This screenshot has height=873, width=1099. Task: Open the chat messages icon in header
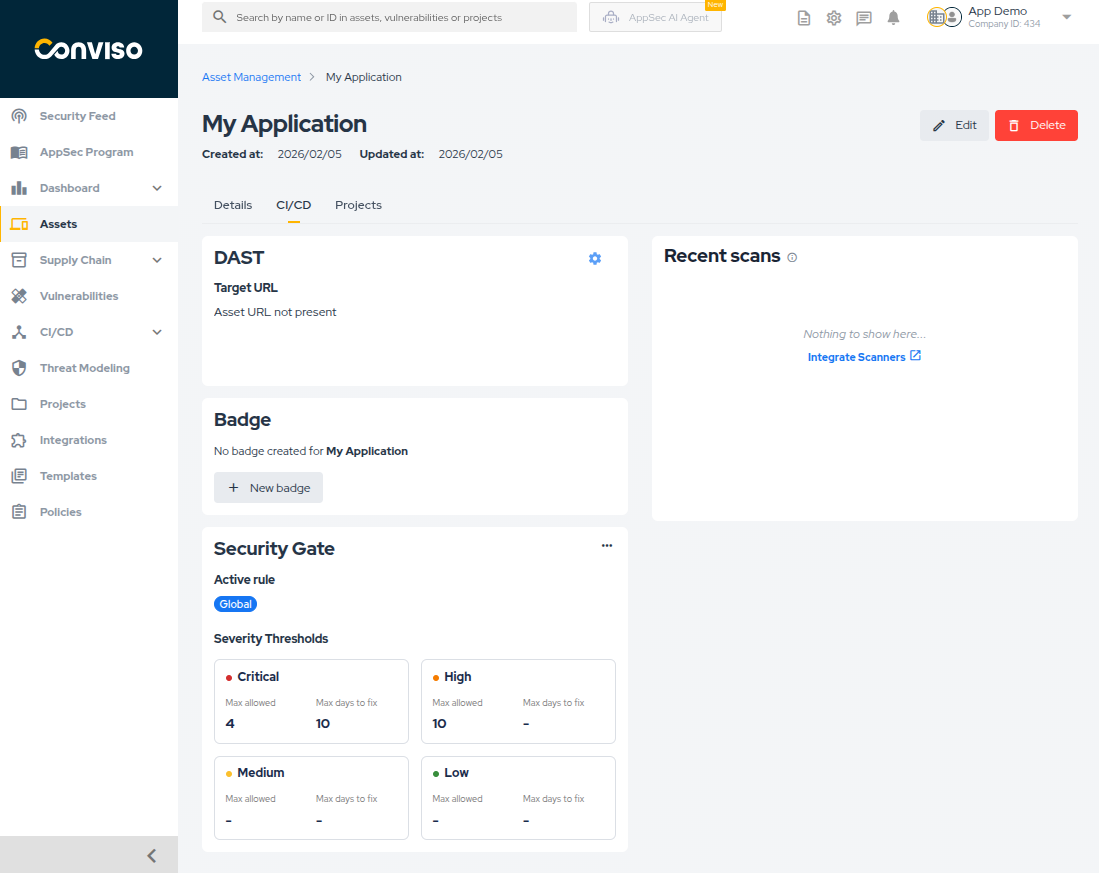(x=864, y=18)
